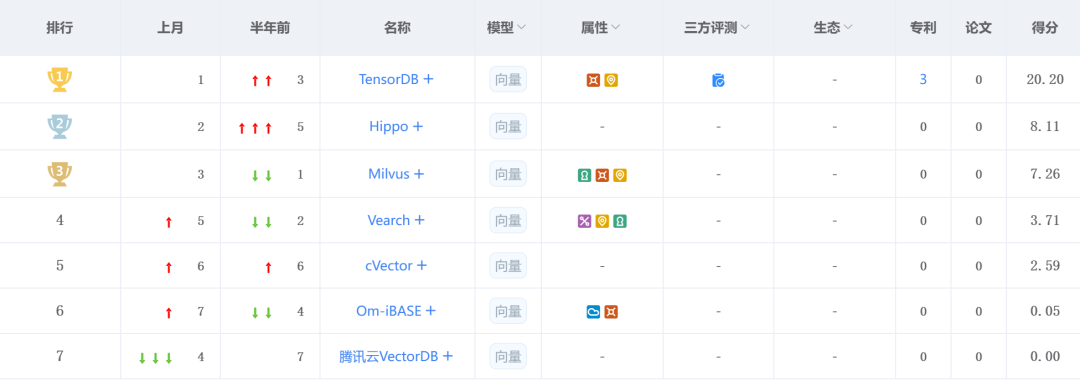1080x381 pixels.
Task: Click the patent count 3 link for TensorDB
Action: point(923,80)
